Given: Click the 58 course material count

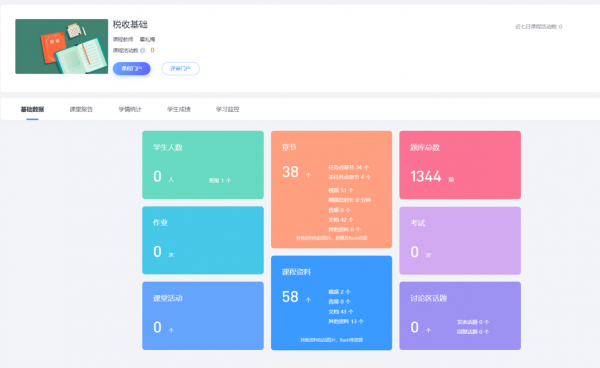Looking at the screenshot, I should pos(290,297).
